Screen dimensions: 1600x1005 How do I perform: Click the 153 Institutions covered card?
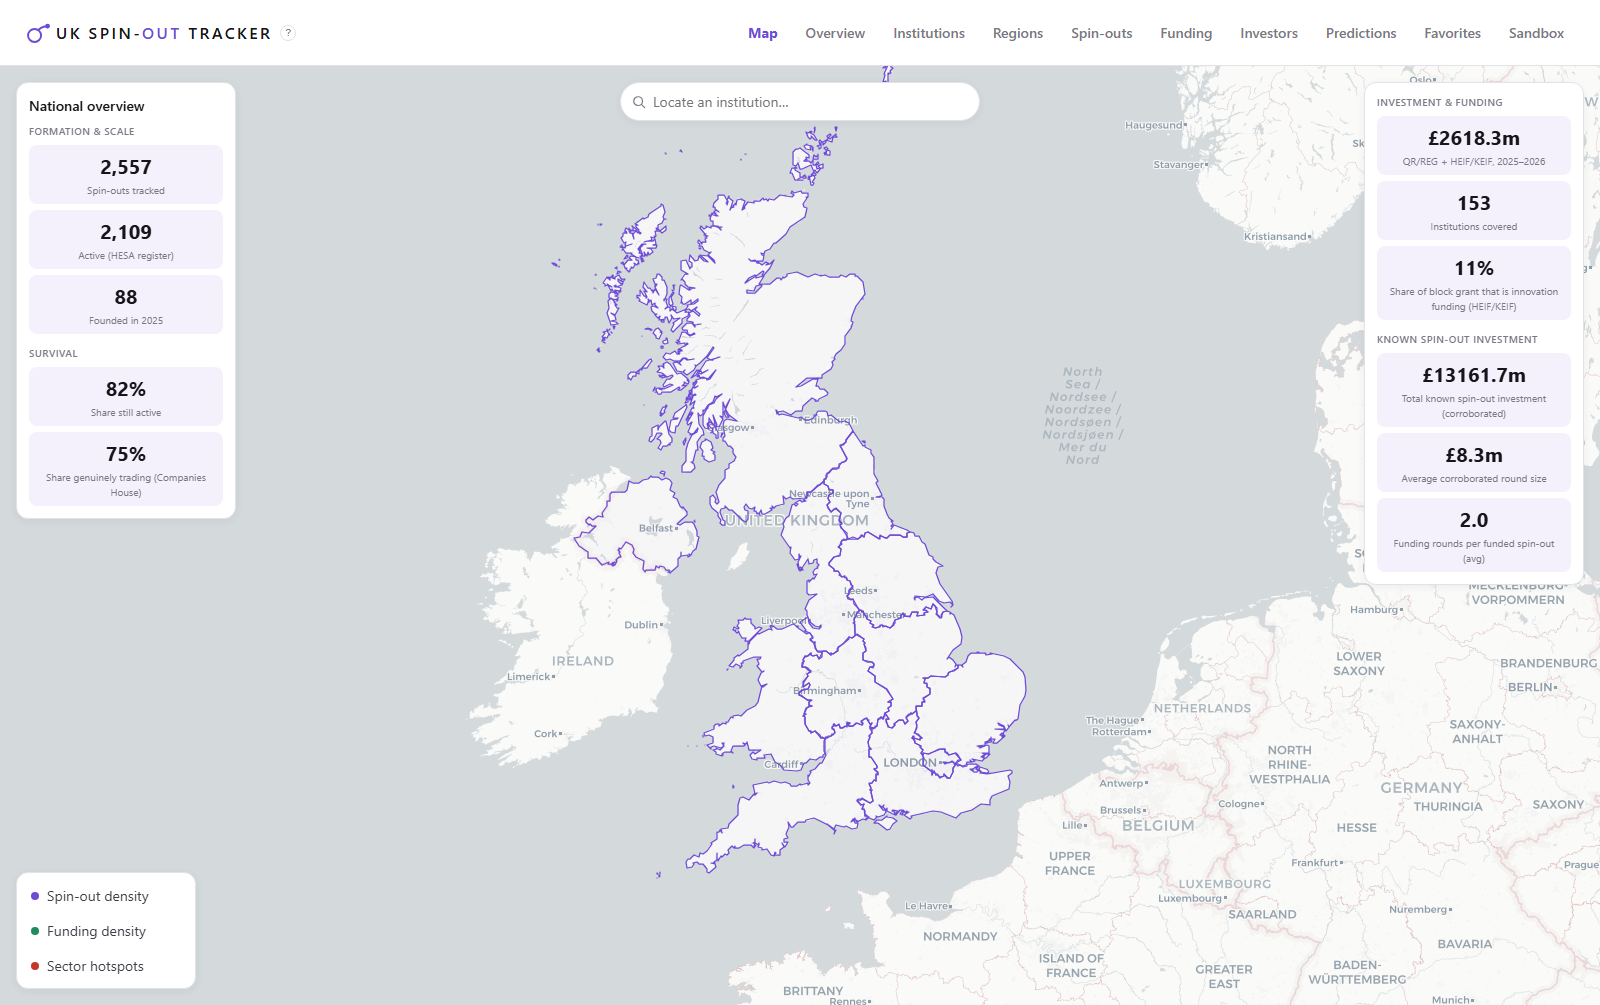[x=1474, y=211]
